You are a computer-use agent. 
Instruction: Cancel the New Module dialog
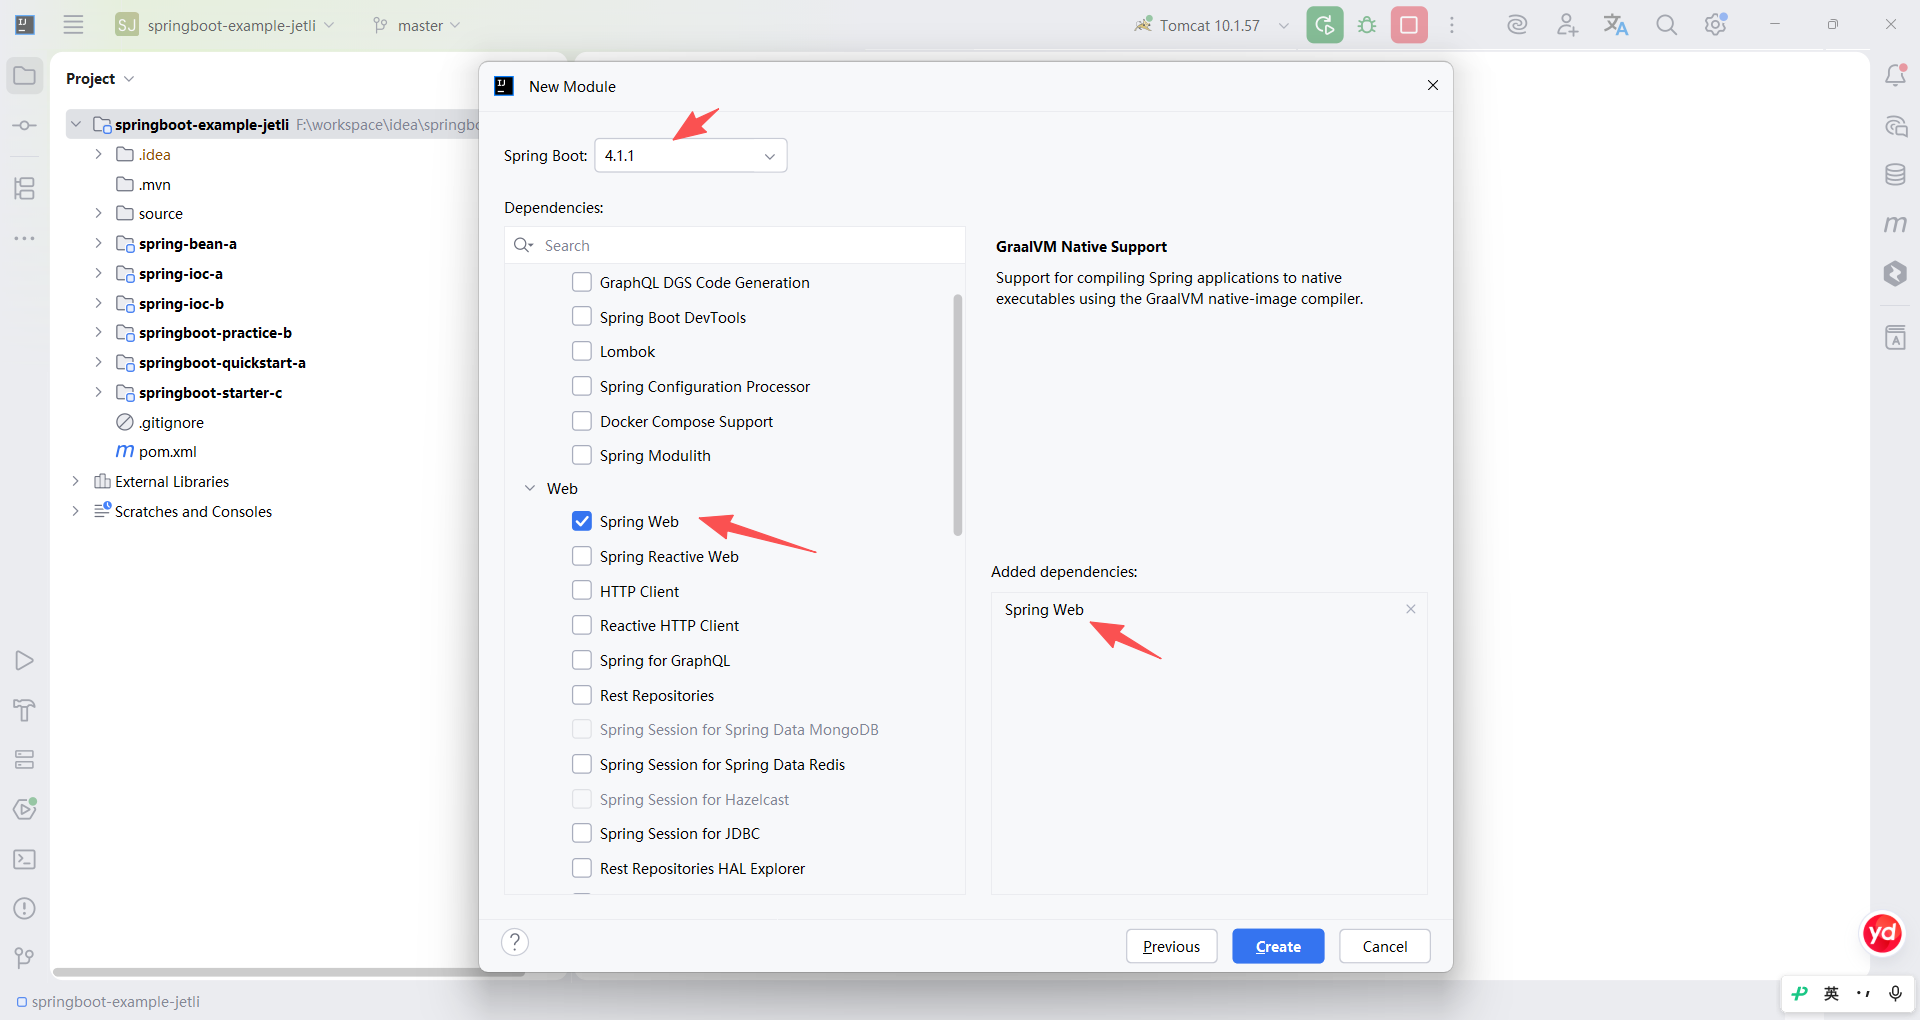pos(1384,946)
